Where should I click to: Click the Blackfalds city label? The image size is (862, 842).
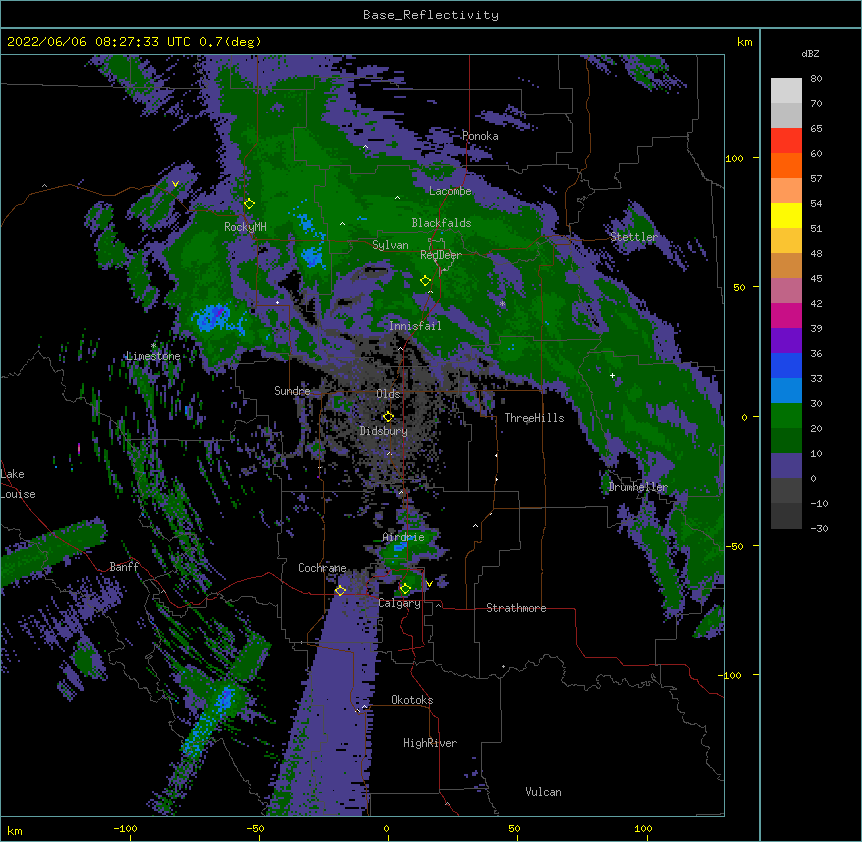pyautogui.click(x=441, y=223)
